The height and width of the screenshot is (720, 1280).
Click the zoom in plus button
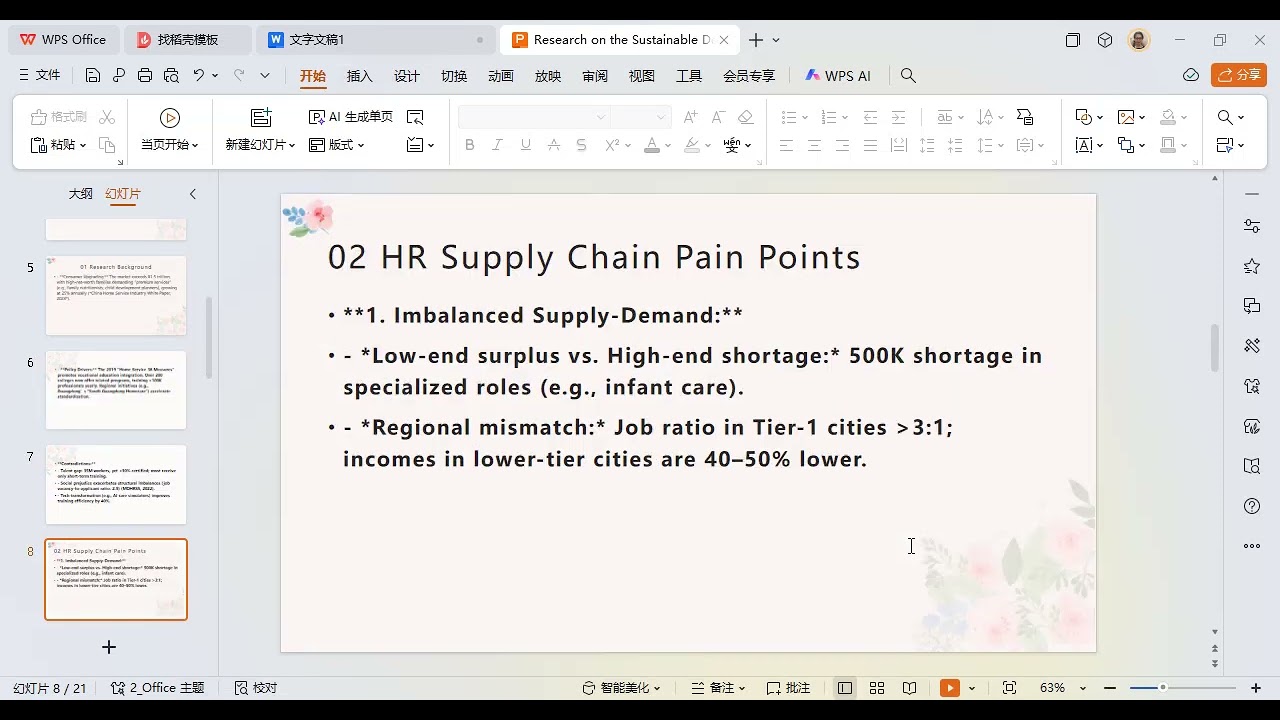point(1256,688)
